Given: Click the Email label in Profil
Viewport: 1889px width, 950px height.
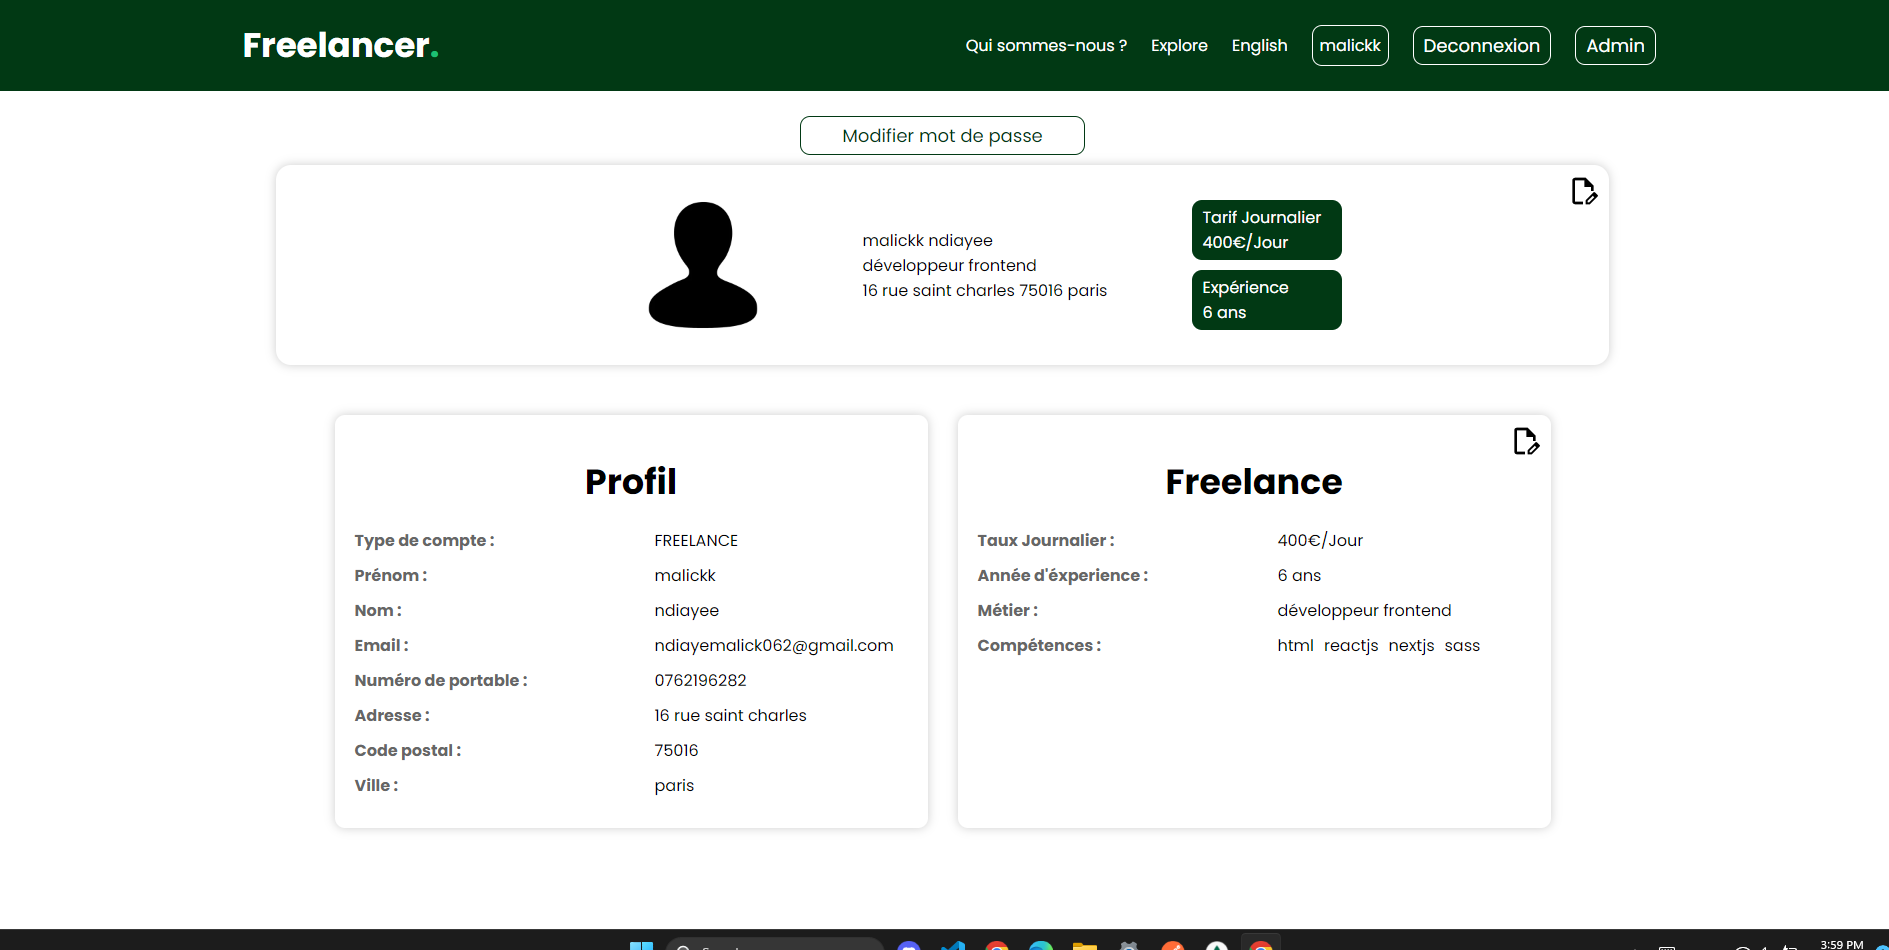Looking at the screenshot, I should (x=381, y=646).
